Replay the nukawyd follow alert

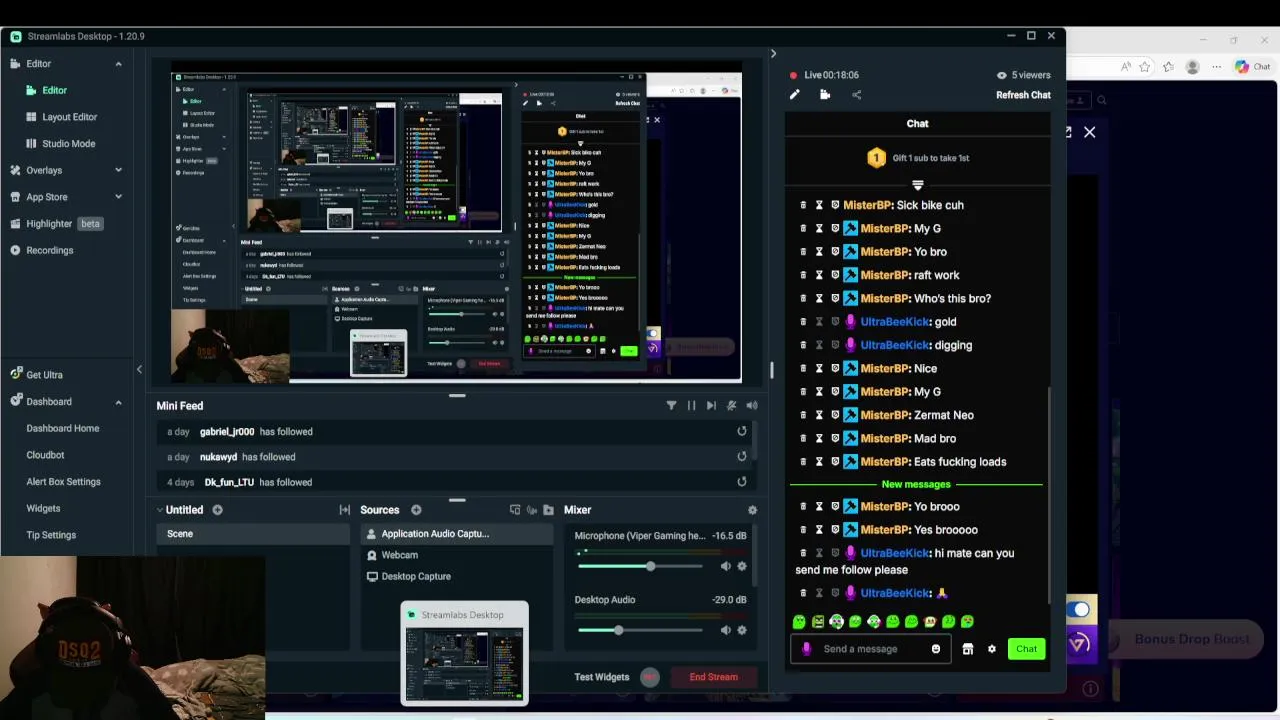(x=741, y=456)
